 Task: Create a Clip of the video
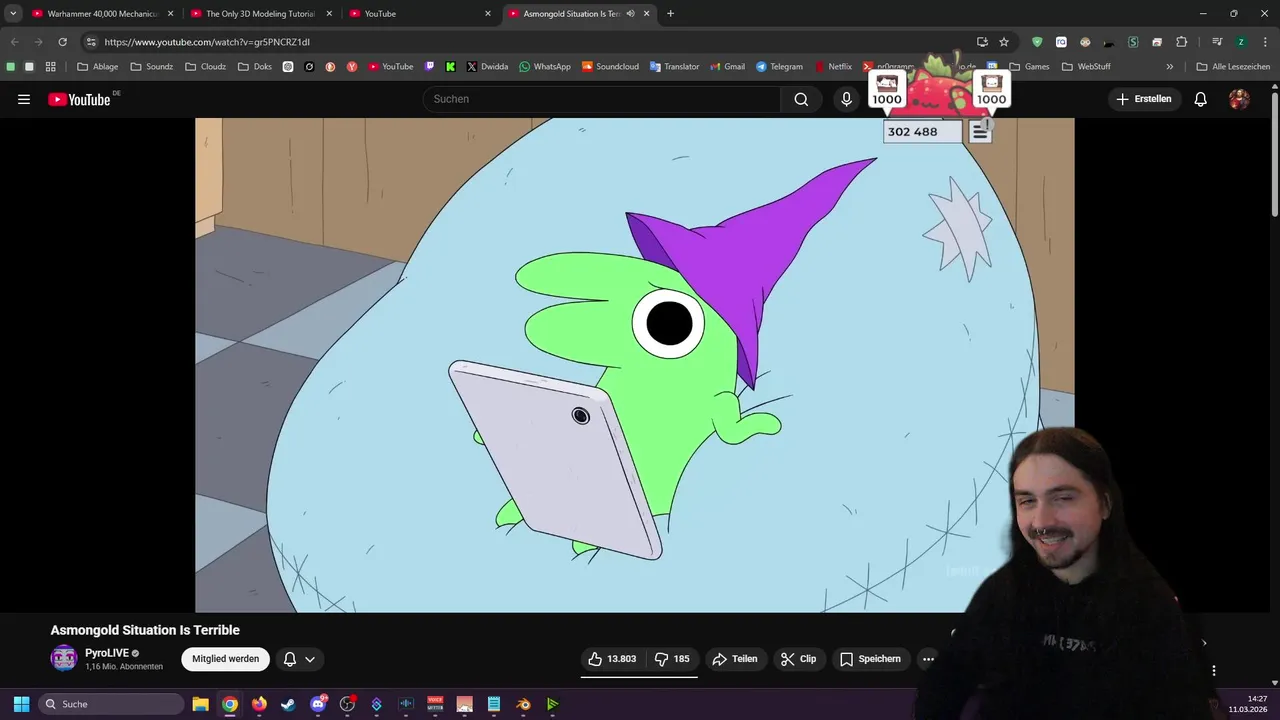coord(798,659)
